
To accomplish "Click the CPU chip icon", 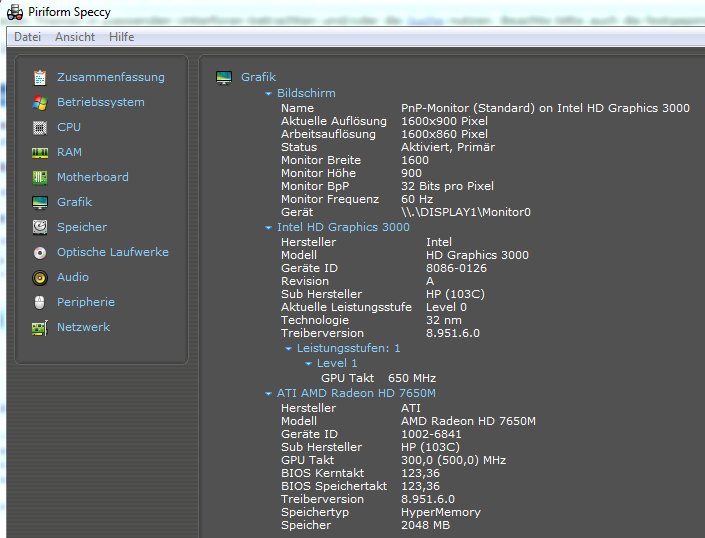I will [40, 128].
